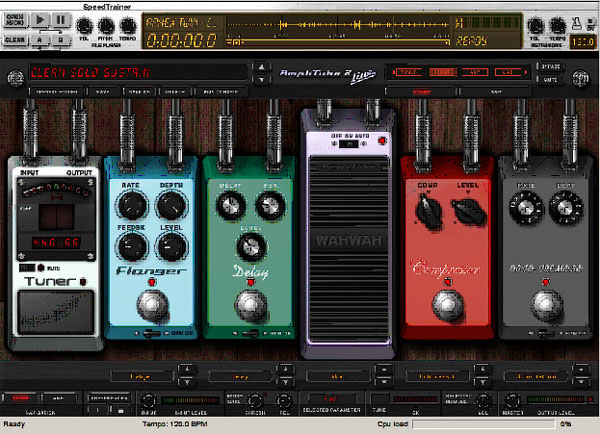Screen dimensions: 600x434
Task: Select the Tuner module in the signal chain
Action: pos(408,72)
